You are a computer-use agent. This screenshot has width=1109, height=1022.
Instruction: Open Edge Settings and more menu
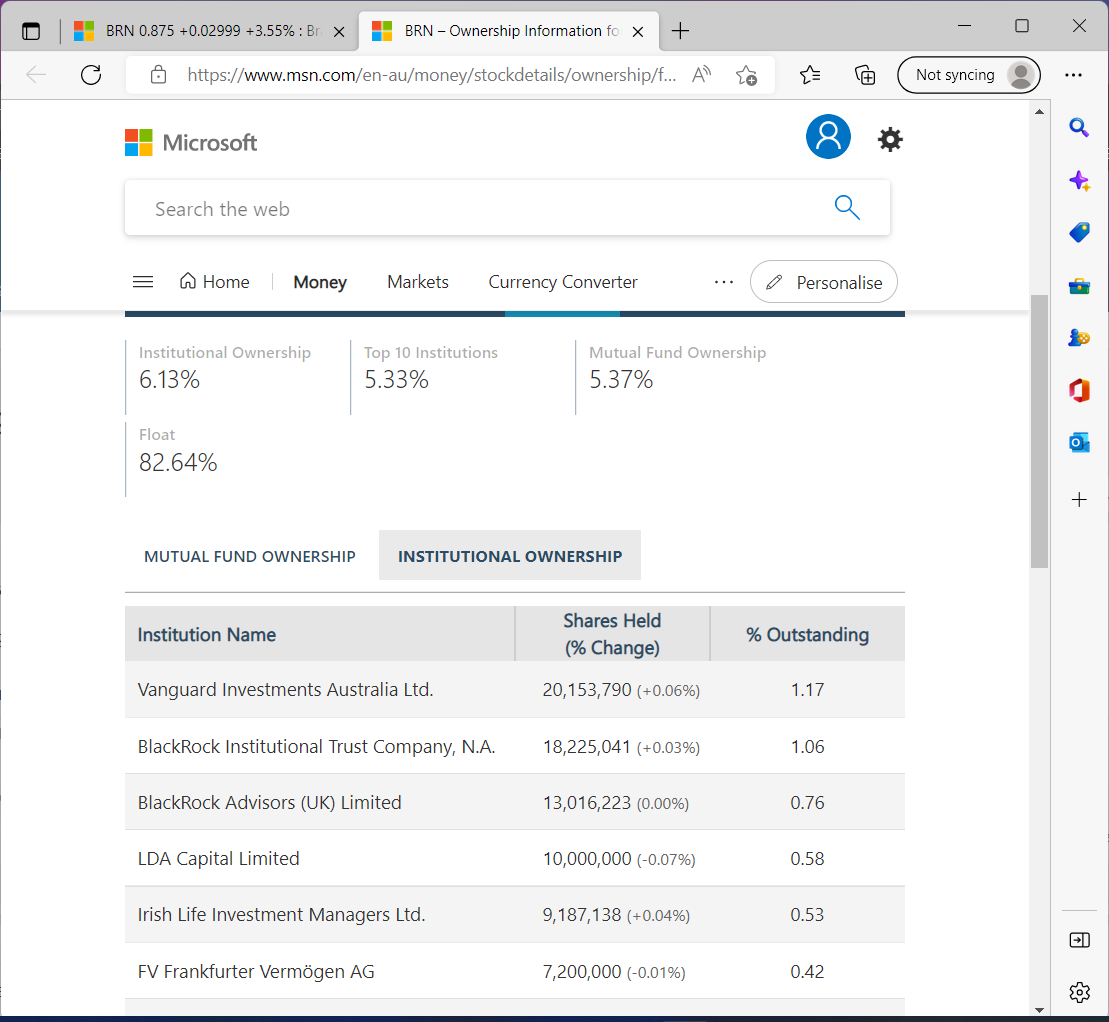click(x=1074, y=75)
